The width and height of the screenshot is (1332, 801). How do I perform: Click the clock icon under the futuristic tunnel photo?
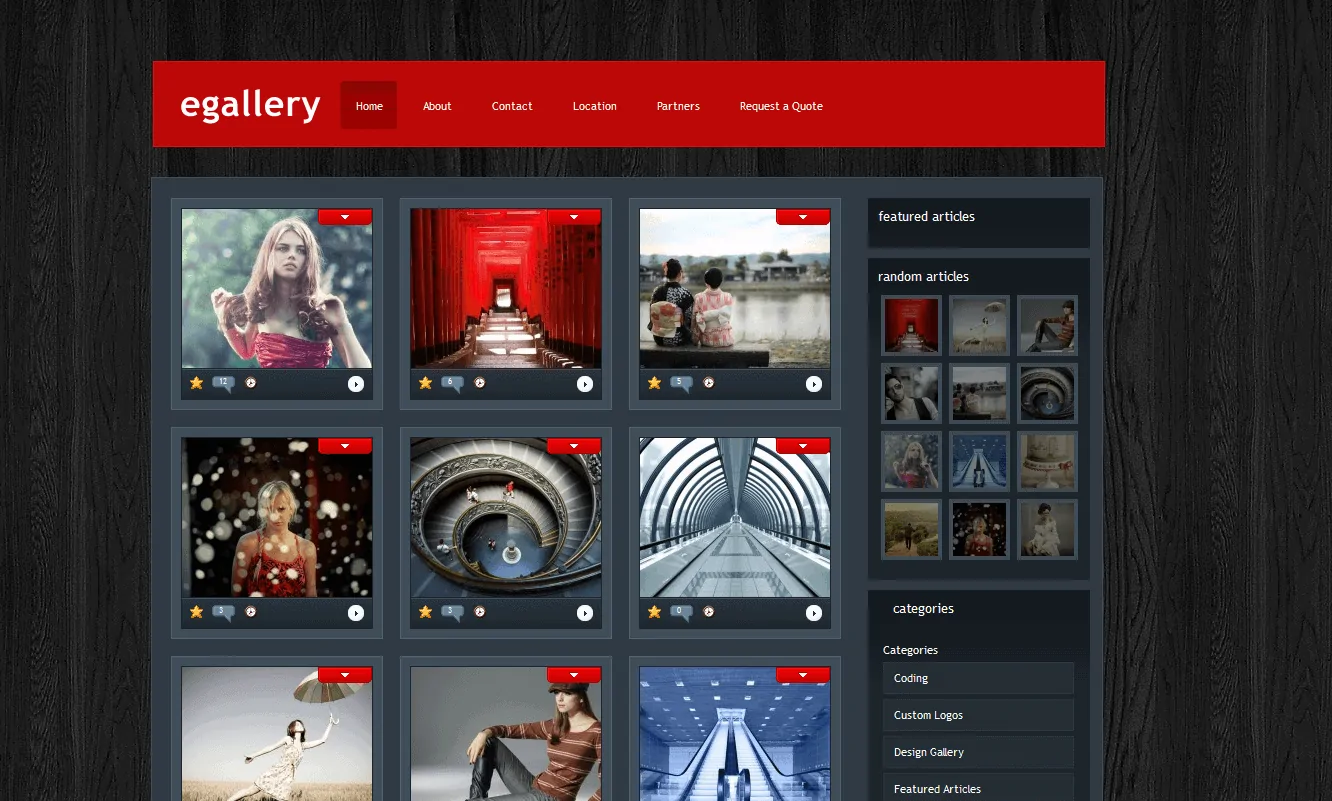tap(709, 612)
